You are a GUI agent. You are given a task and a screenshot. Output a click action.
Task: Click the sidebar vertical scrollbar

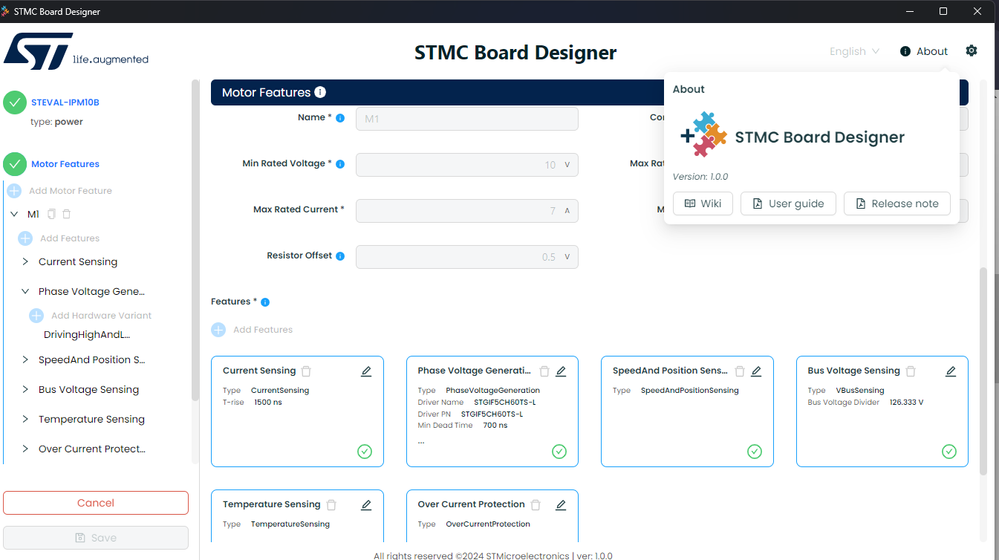[195, 240]
